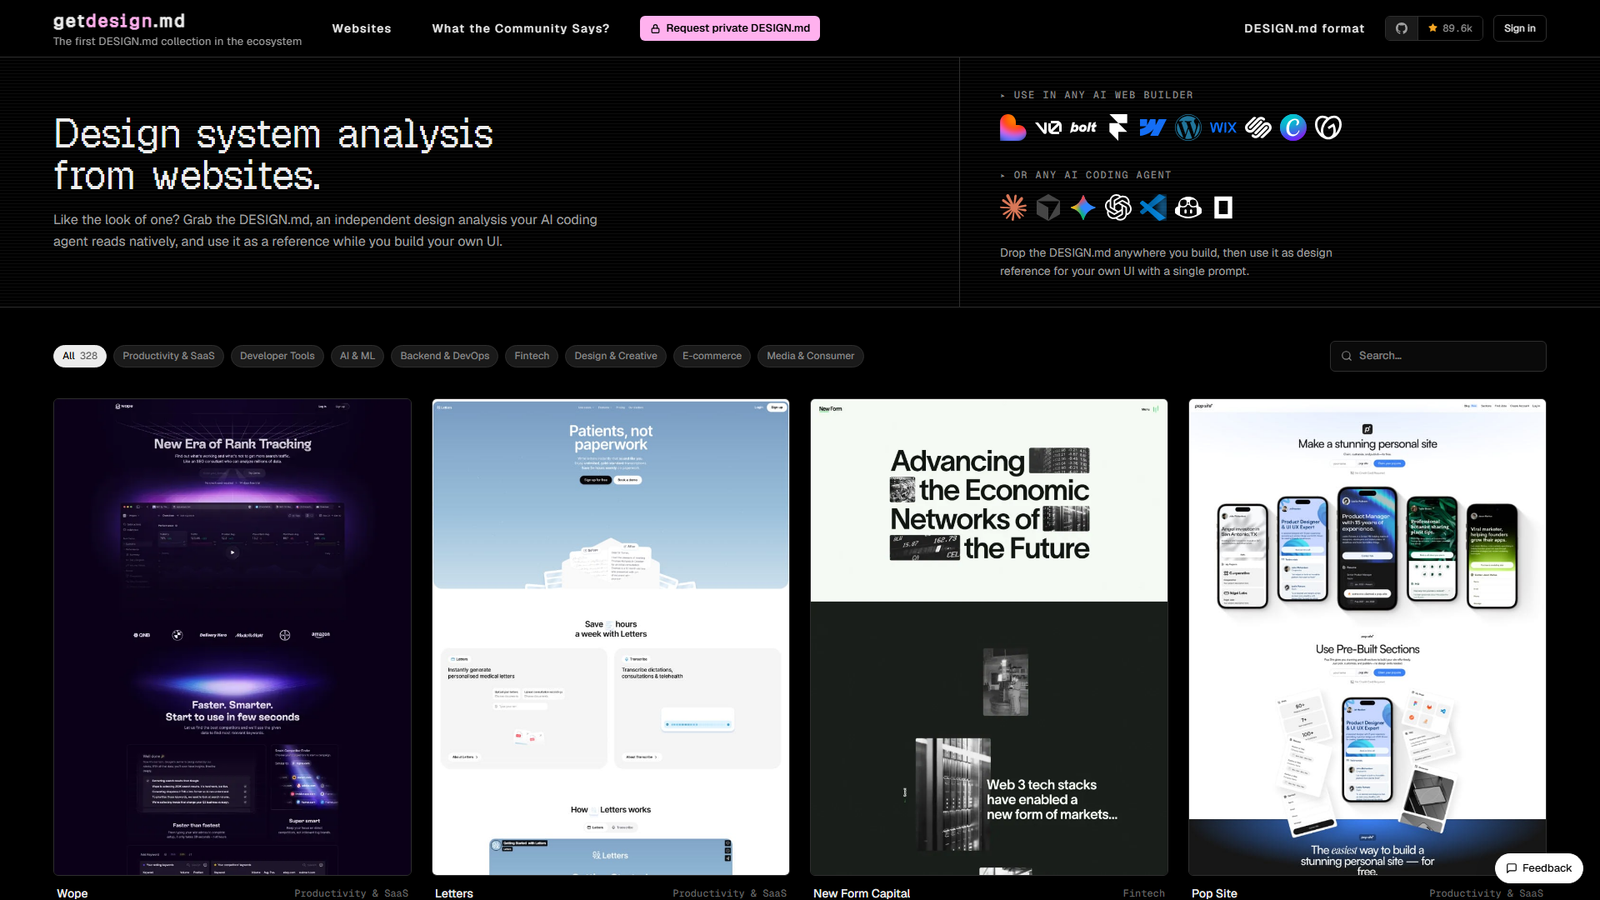
Task: Click the Letters card title
Action: [454, 893]
